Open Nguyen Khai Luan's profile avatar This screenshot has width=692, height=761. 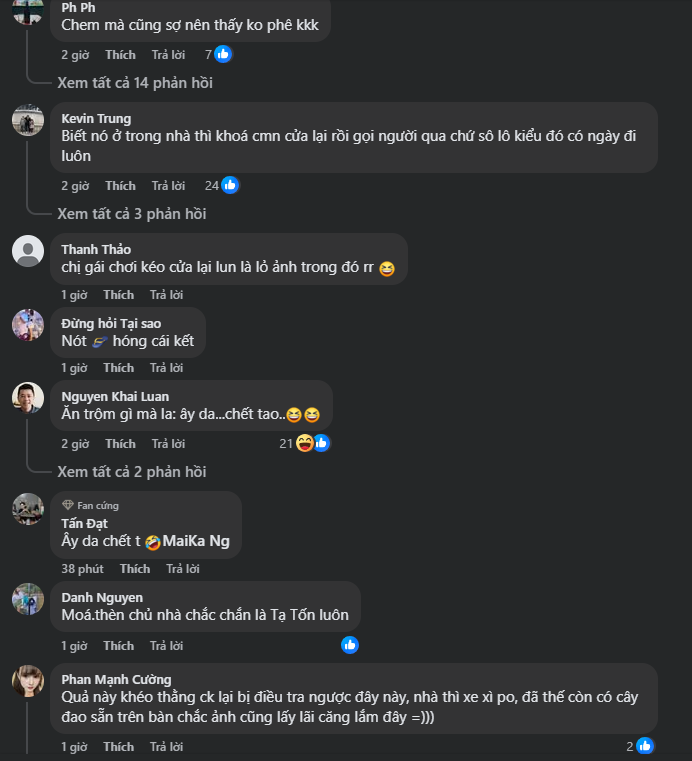[x=28, y=398]
